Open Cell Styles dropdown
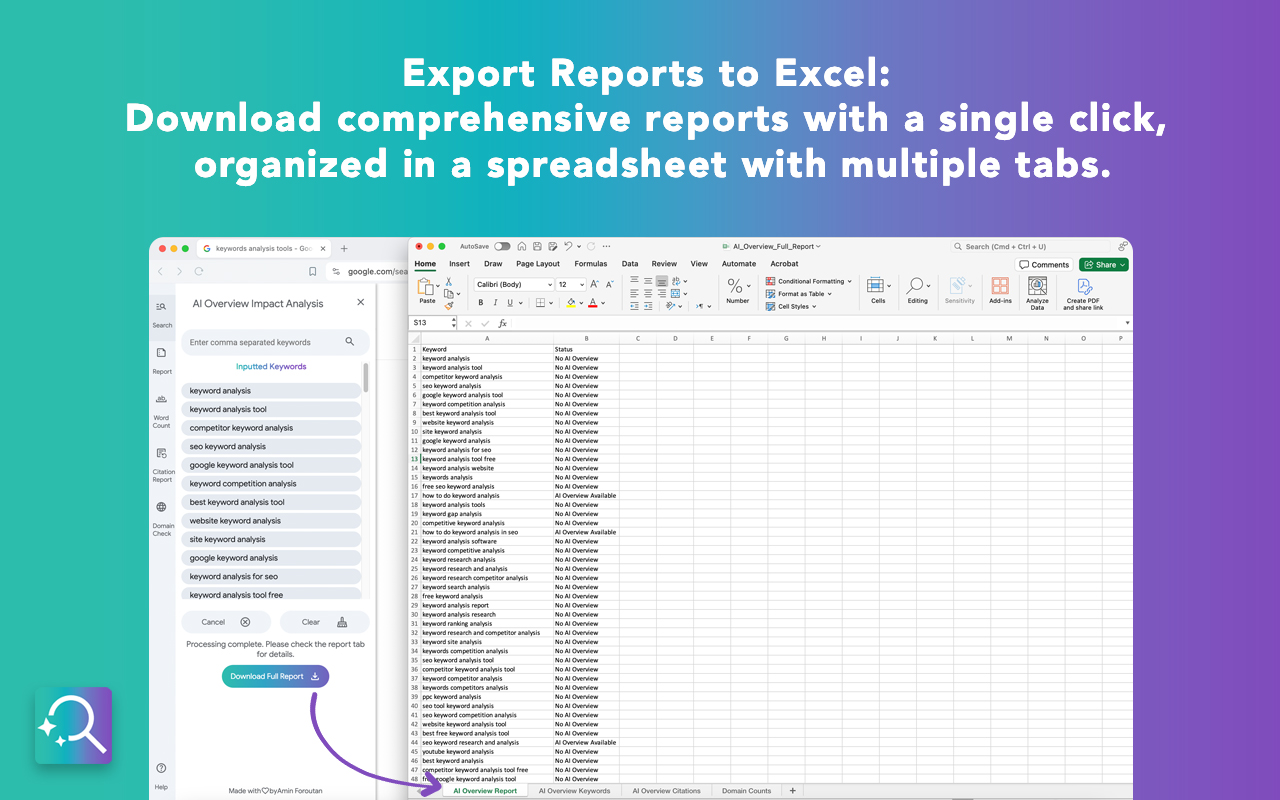Image resolution: width=1280 pixels, height=800 pixels. (x=791, y=306)
